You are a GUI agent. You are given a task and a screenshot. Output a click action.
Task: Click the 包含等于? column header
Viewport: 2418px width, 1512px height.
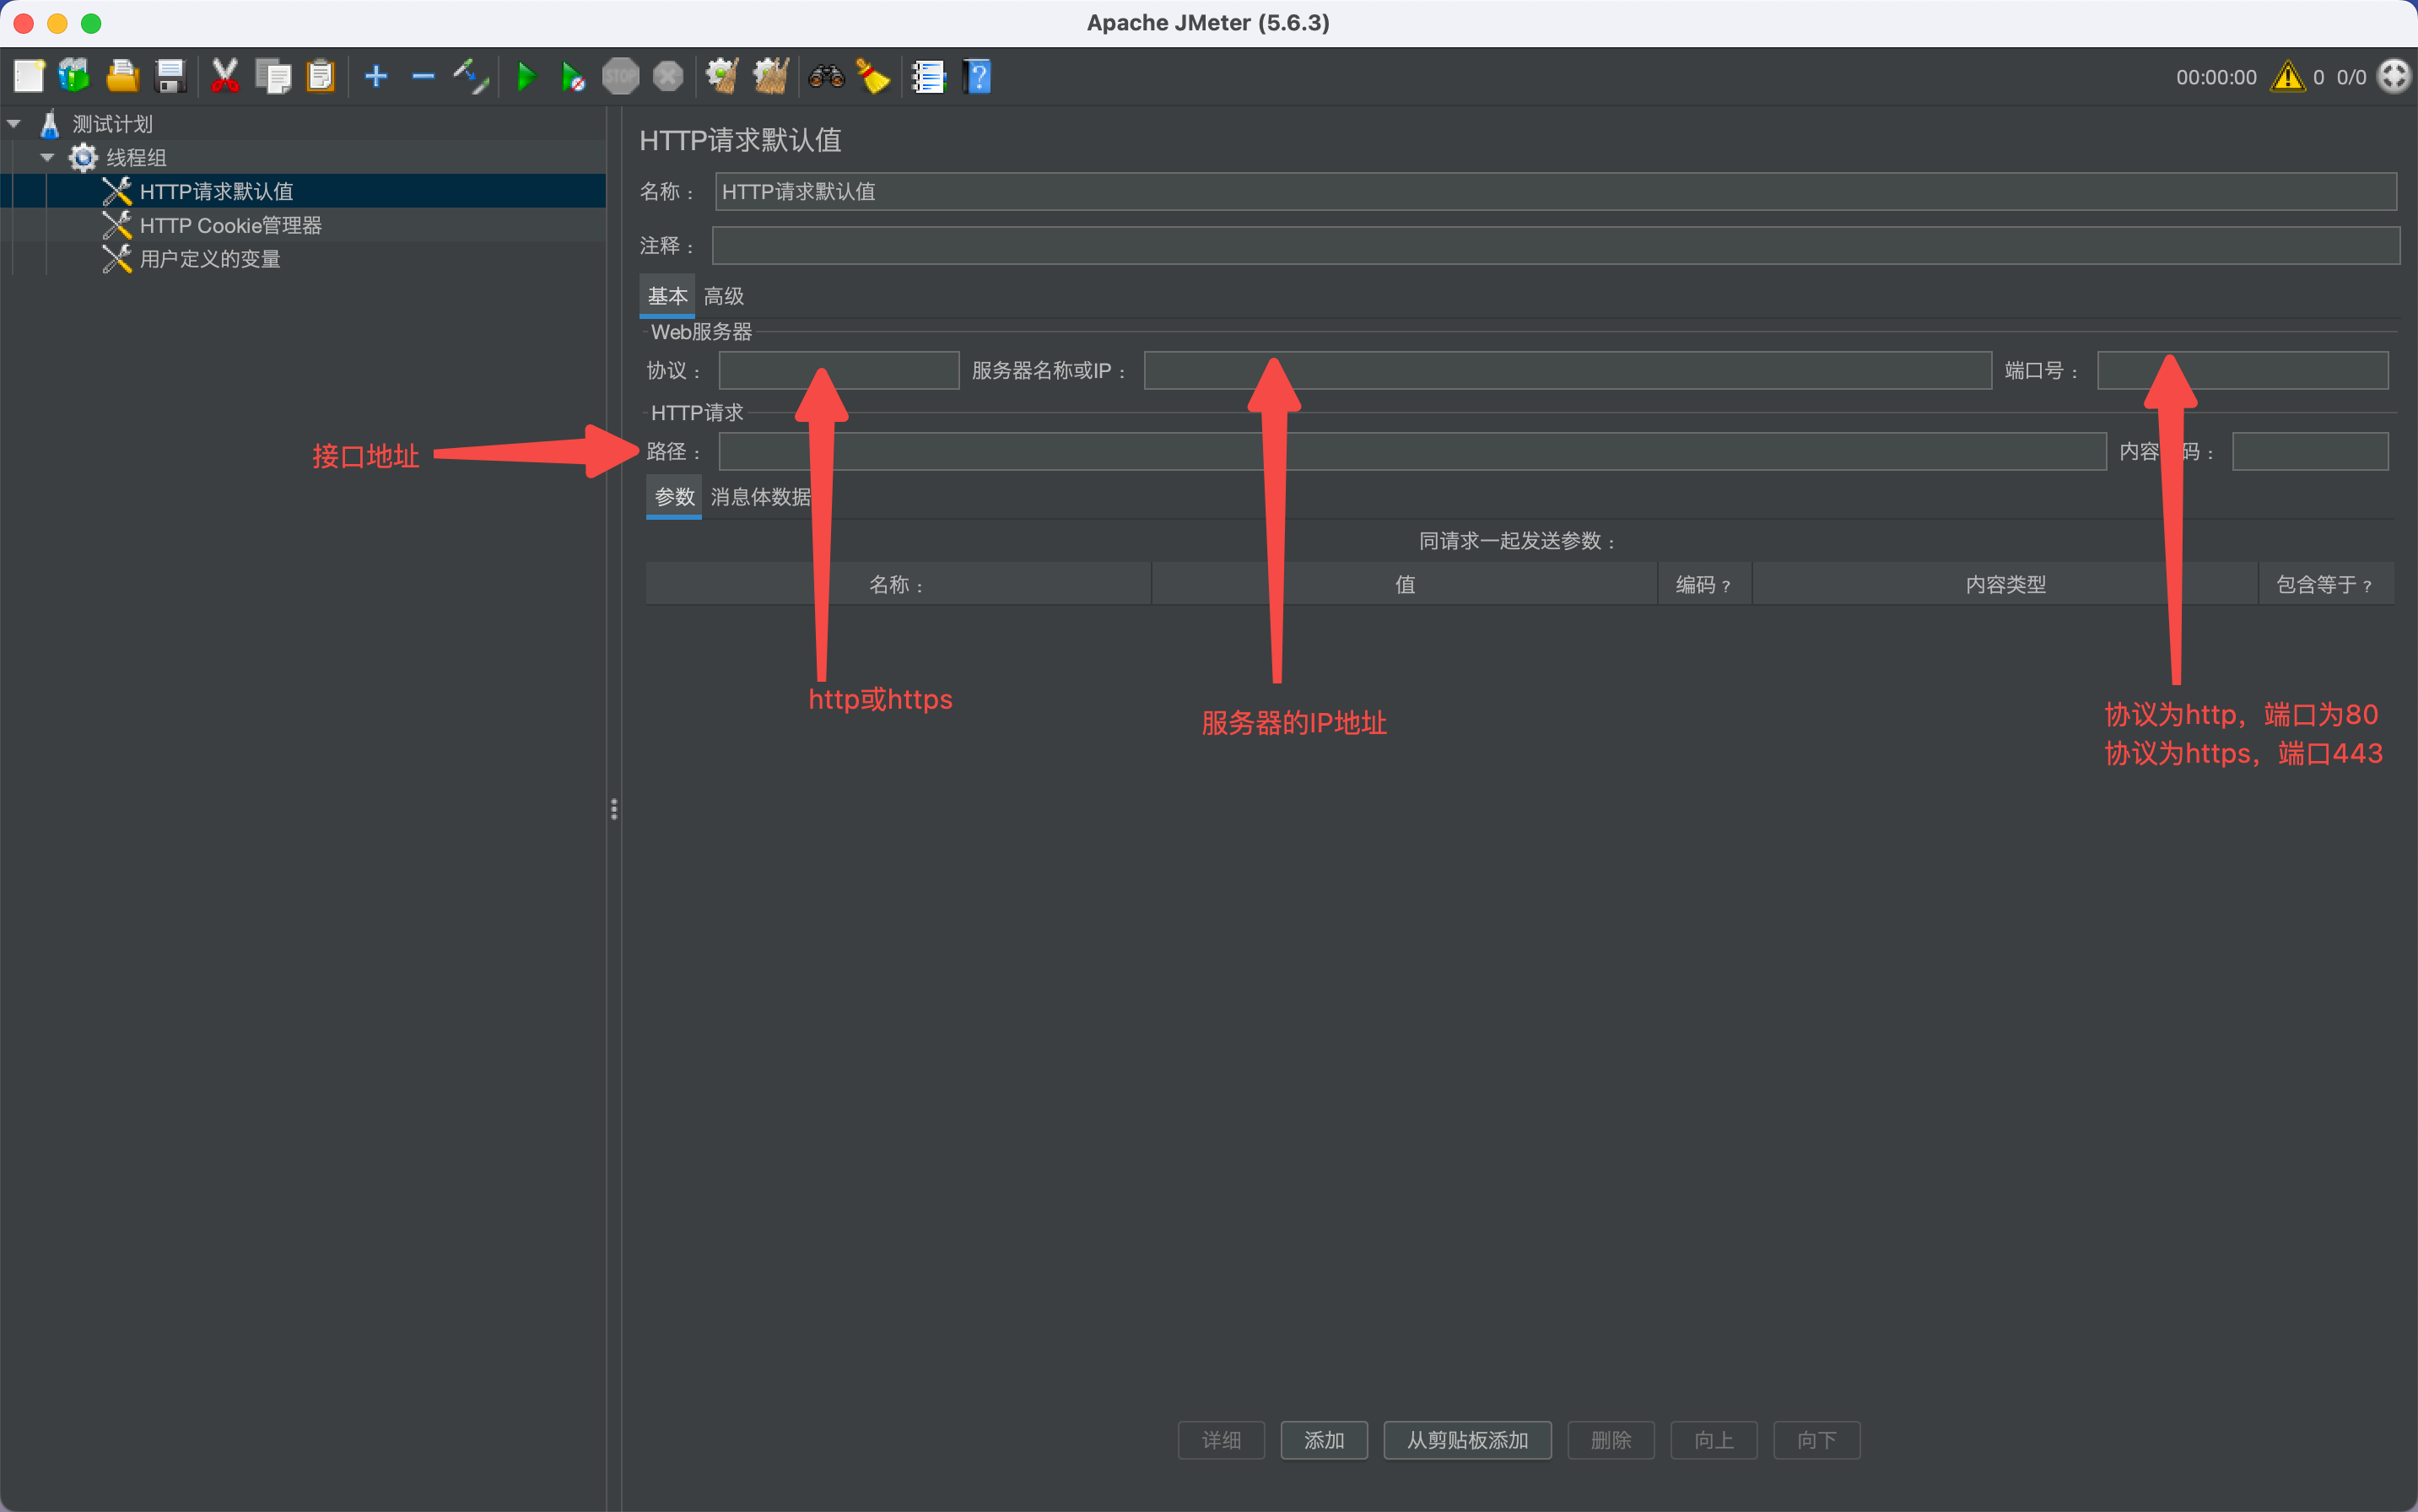pyautogui.click(x=2325, y=584)
